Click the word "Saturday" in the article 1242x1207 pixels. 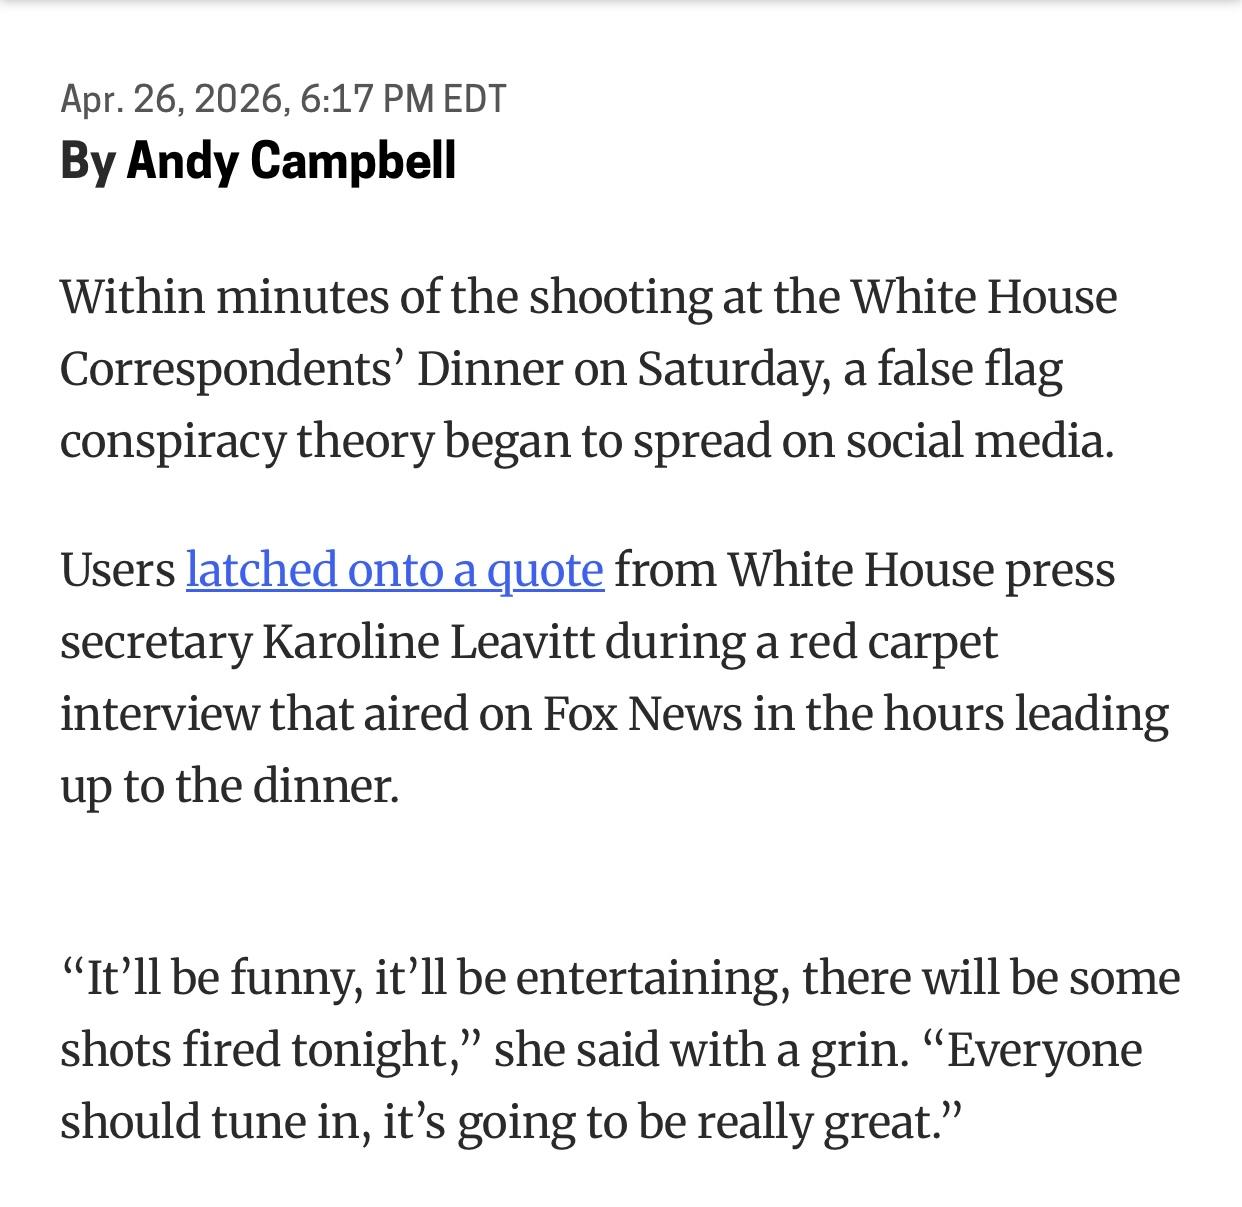pos(732,369)
